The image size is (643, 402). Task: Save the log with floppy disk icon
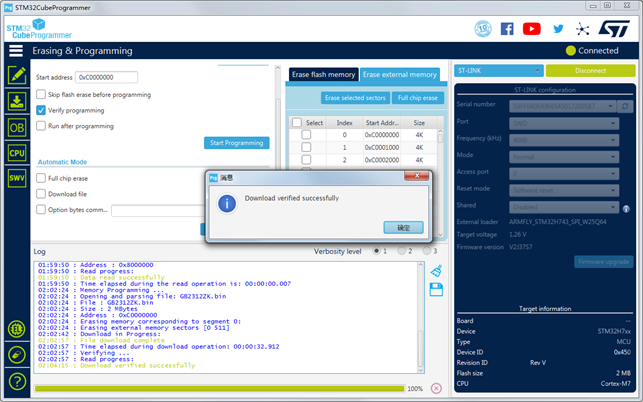click(x=436, y=290)
